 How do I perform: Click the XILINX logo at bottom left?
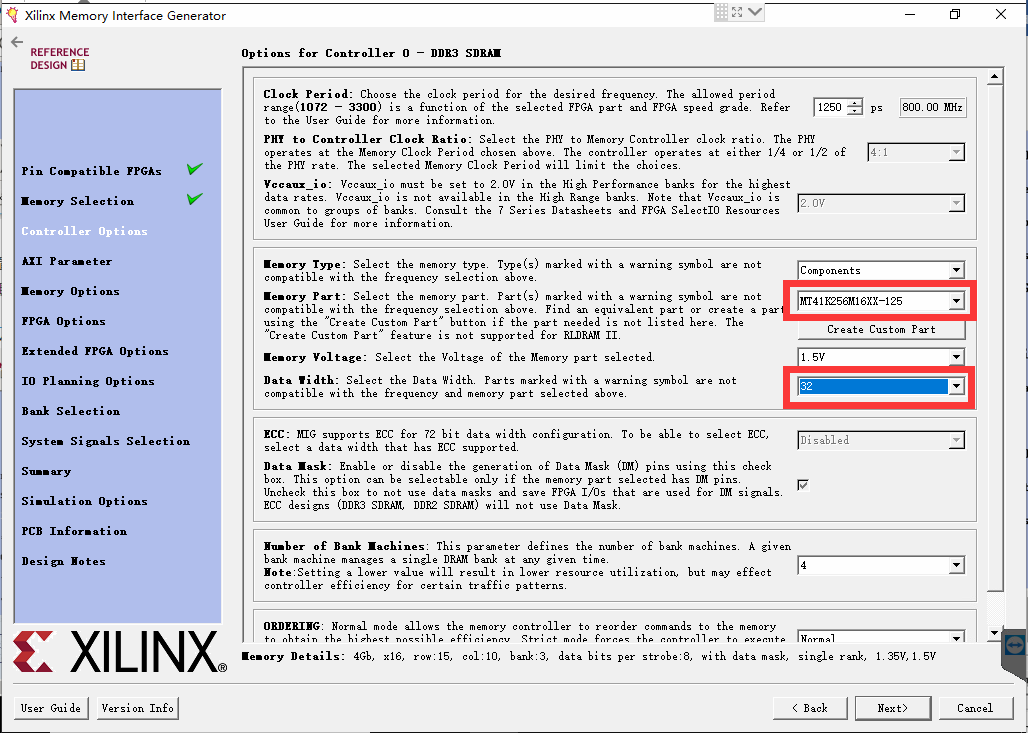click(x=113, y=652)
